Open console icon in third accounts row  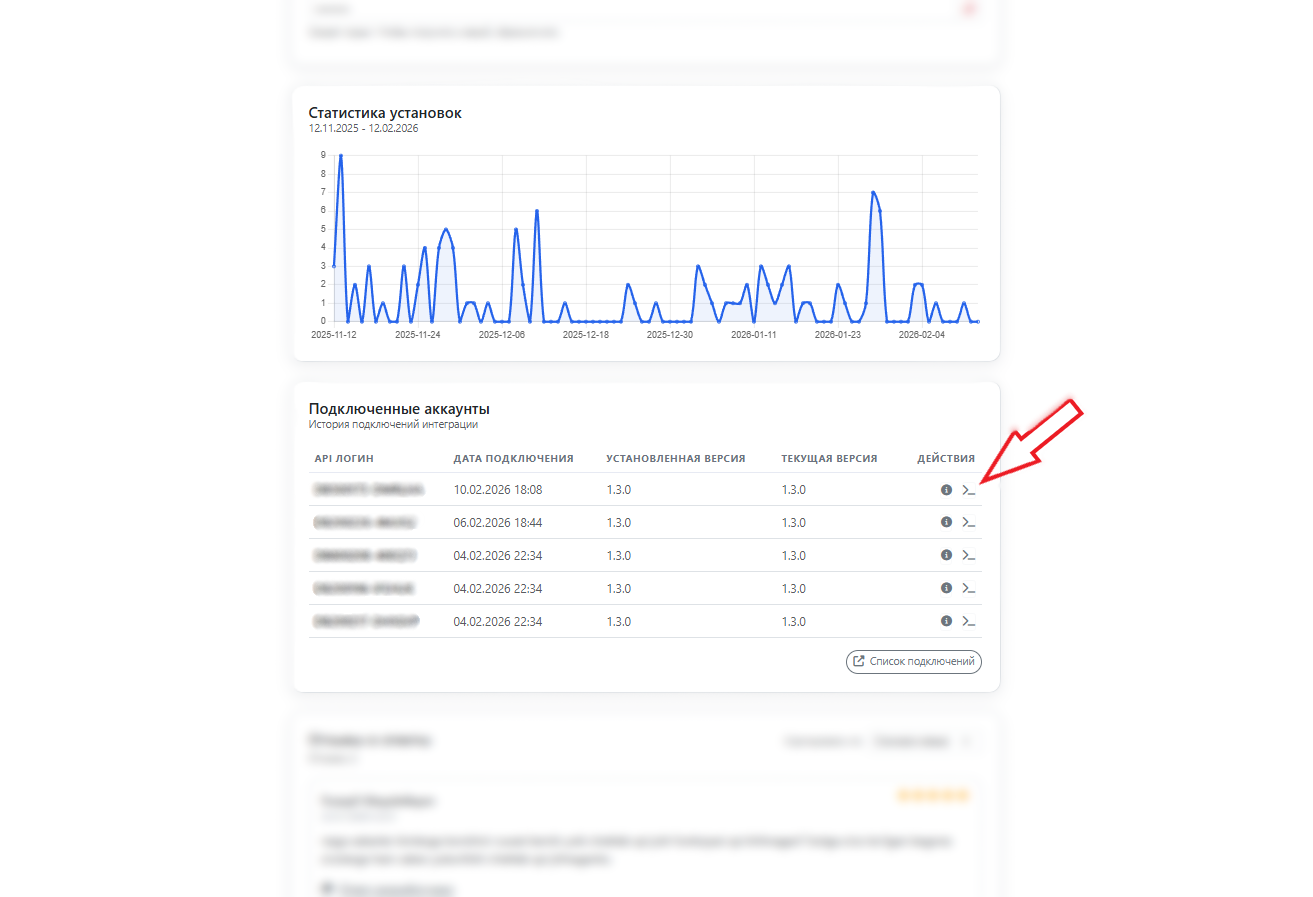(968, 555)
